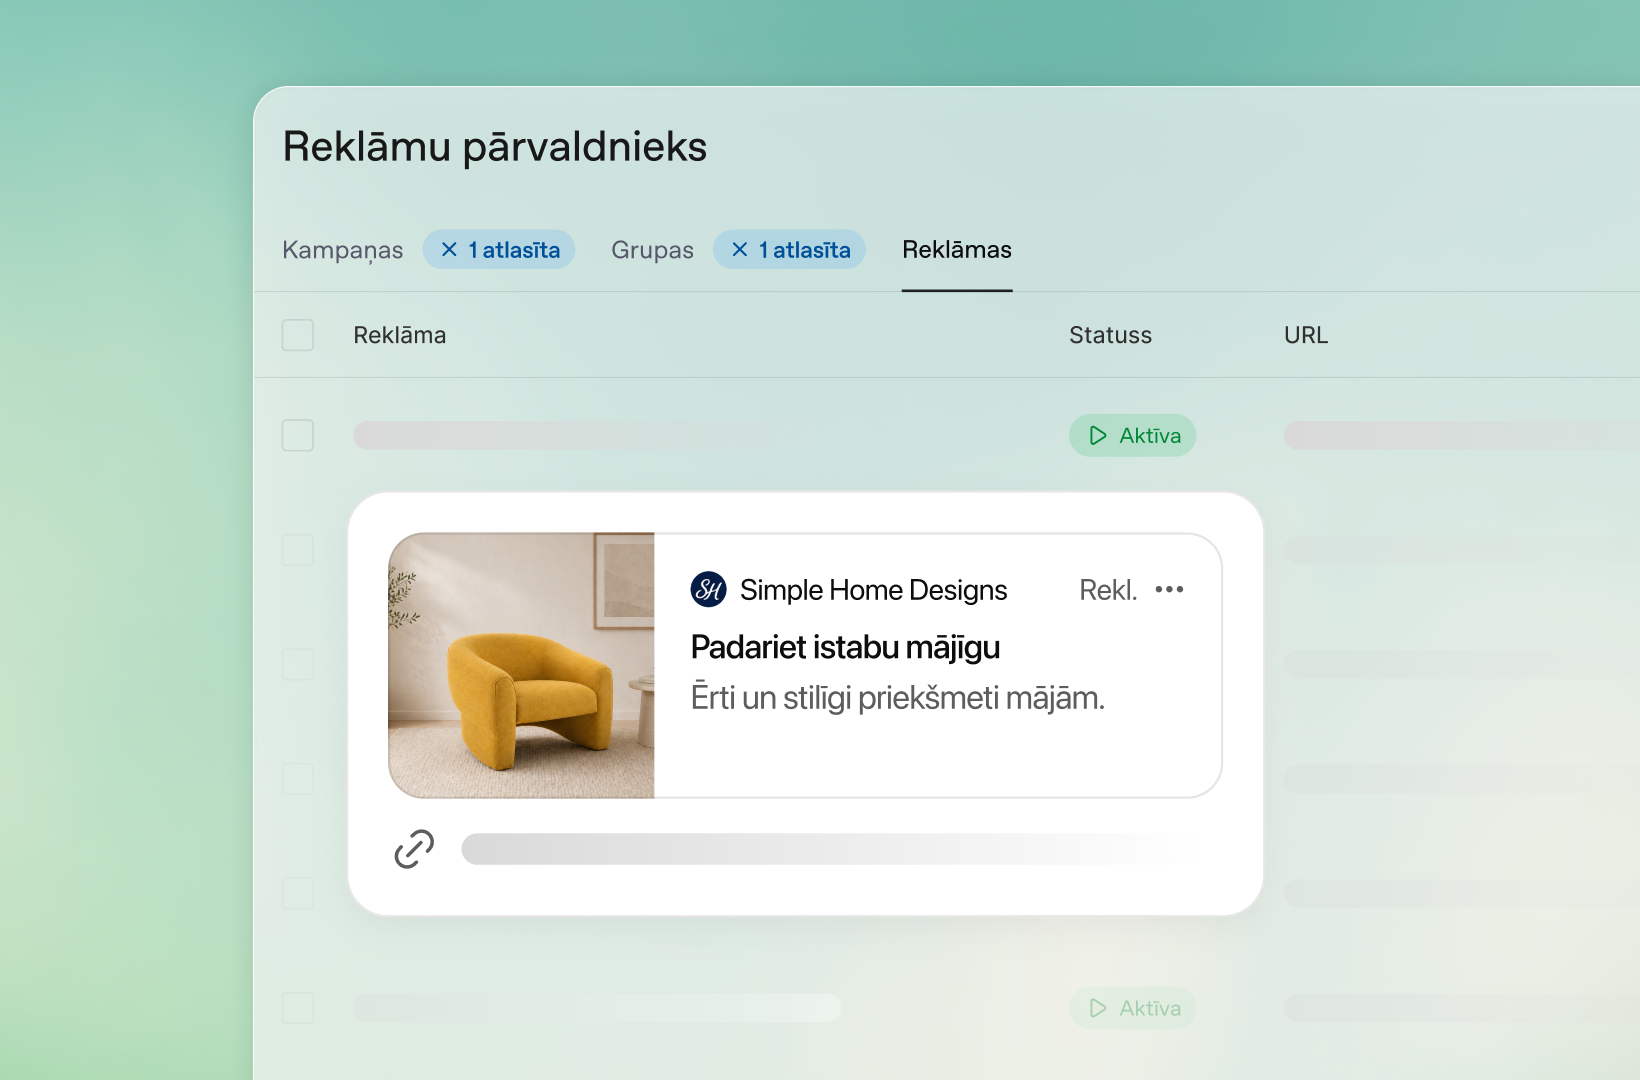Image resolution: width=1640 pixels, height=1080 pixels.
Task: Click the URL column header
Action: point(1306,335)
